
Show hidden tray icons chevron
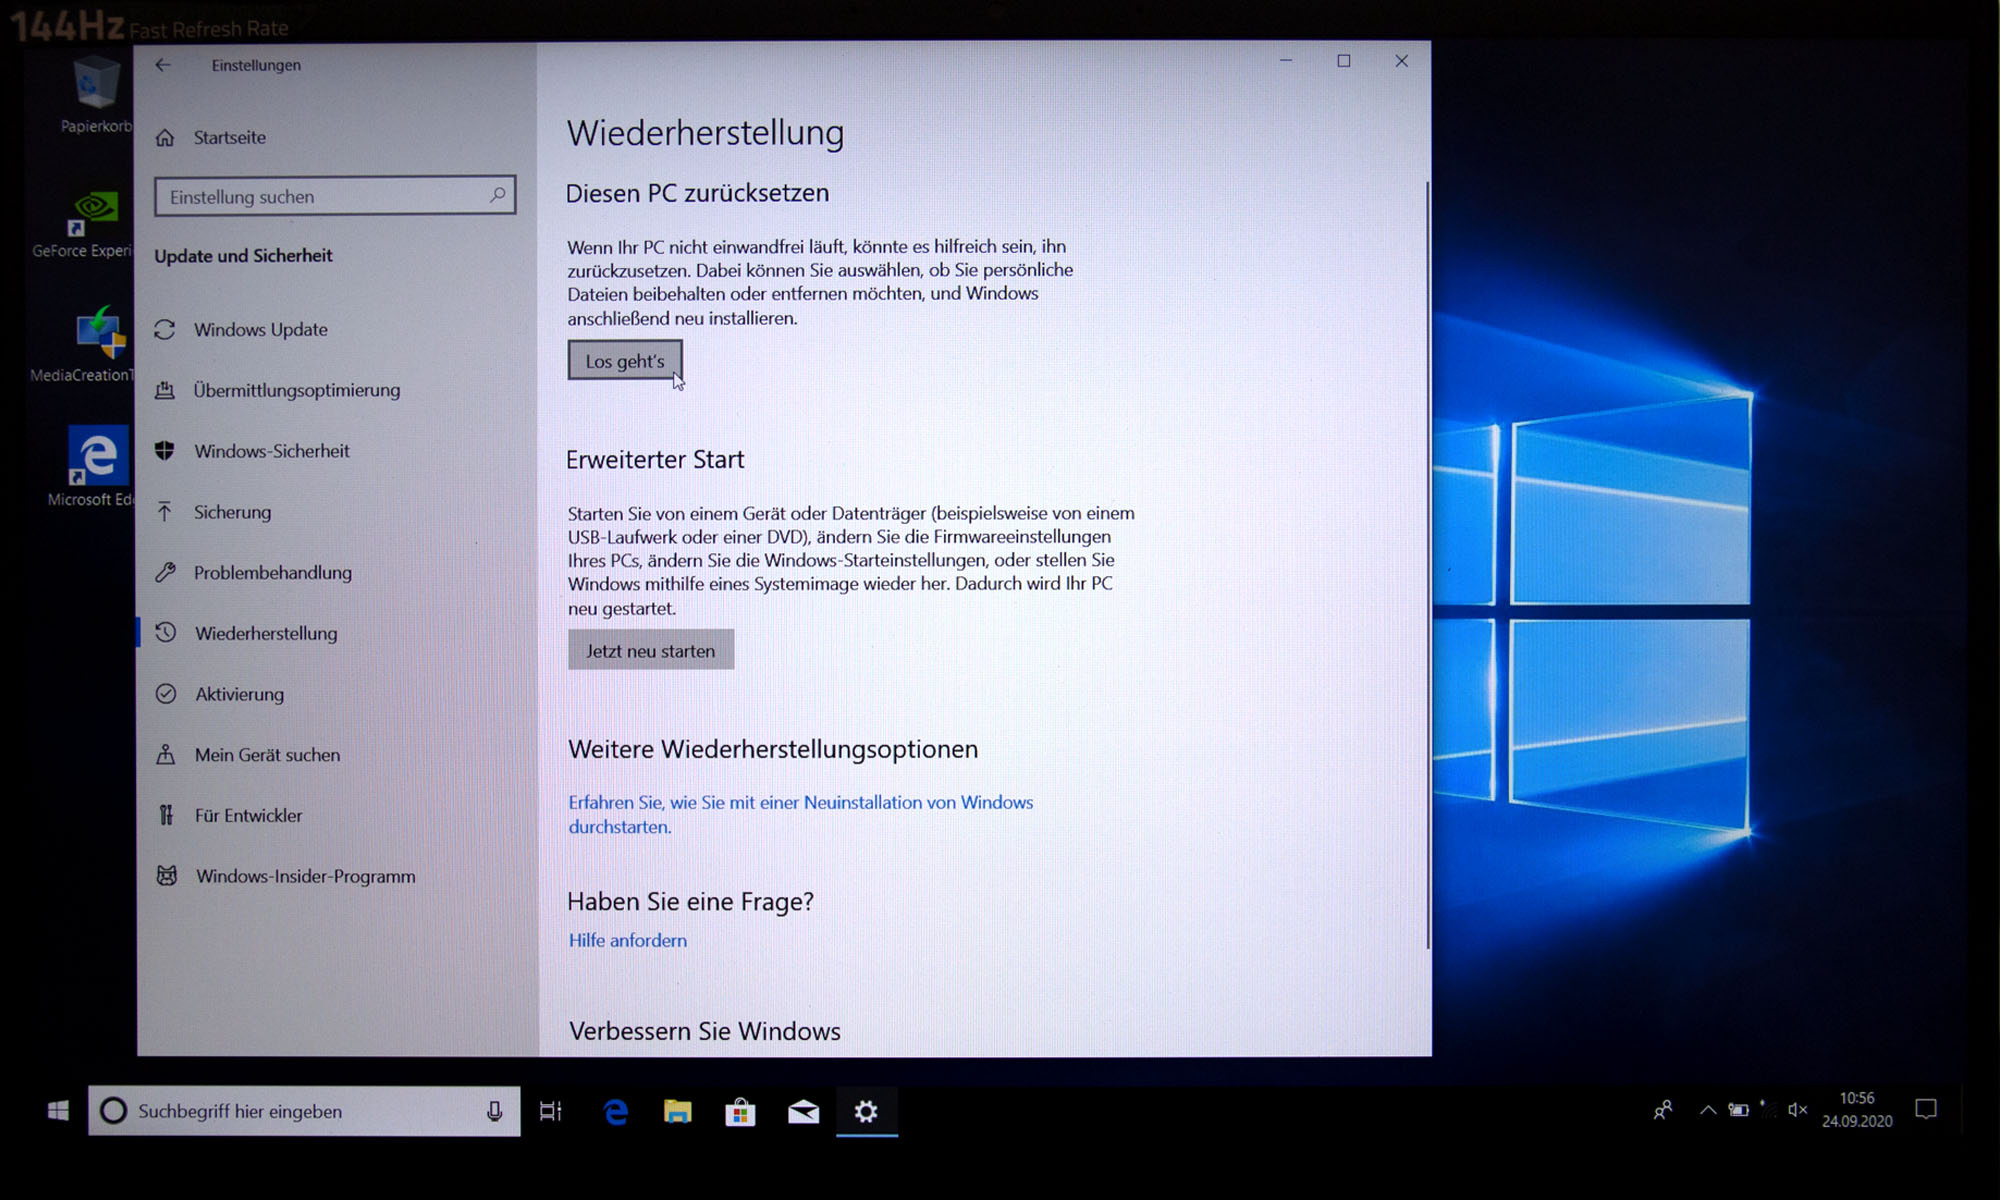pyautogui.click(x=1708, y=1110)
